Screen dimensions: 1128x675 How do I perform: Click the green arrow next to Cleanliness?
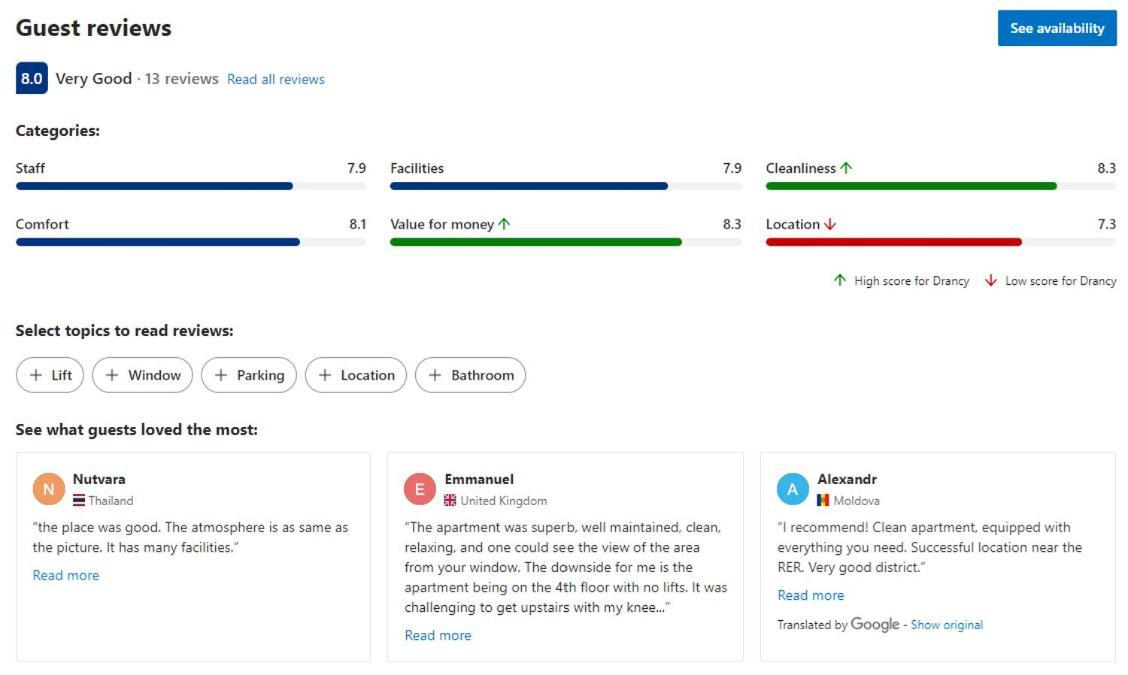[x=846, y=168]
